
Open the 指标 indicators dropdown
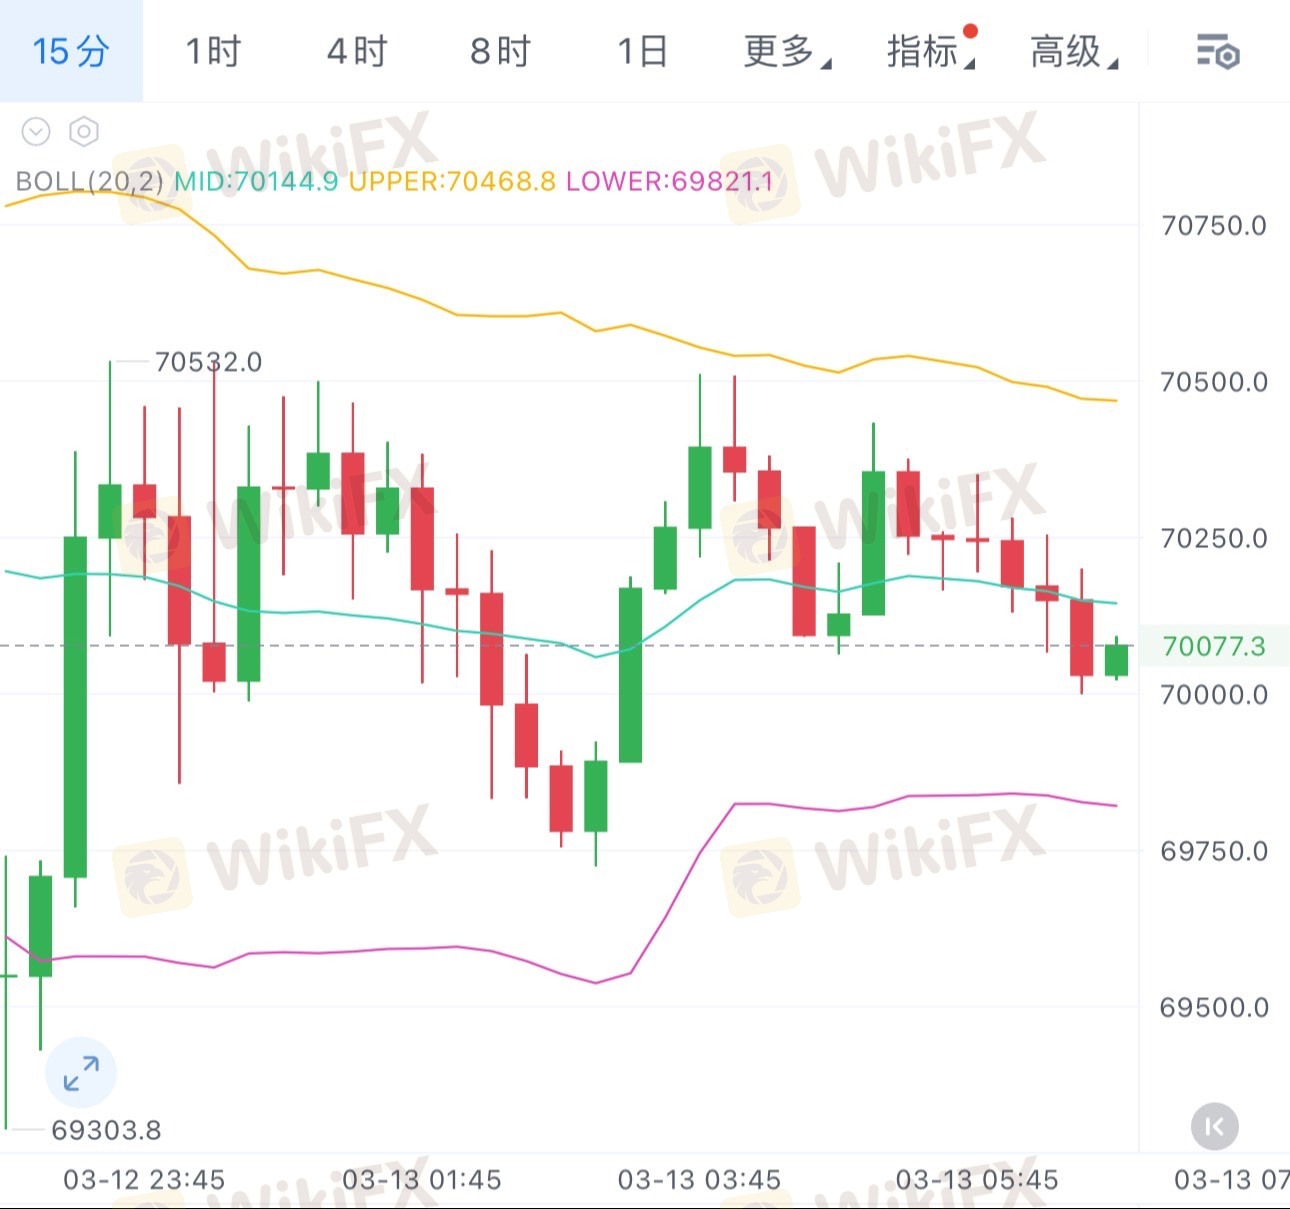point(931,51)
